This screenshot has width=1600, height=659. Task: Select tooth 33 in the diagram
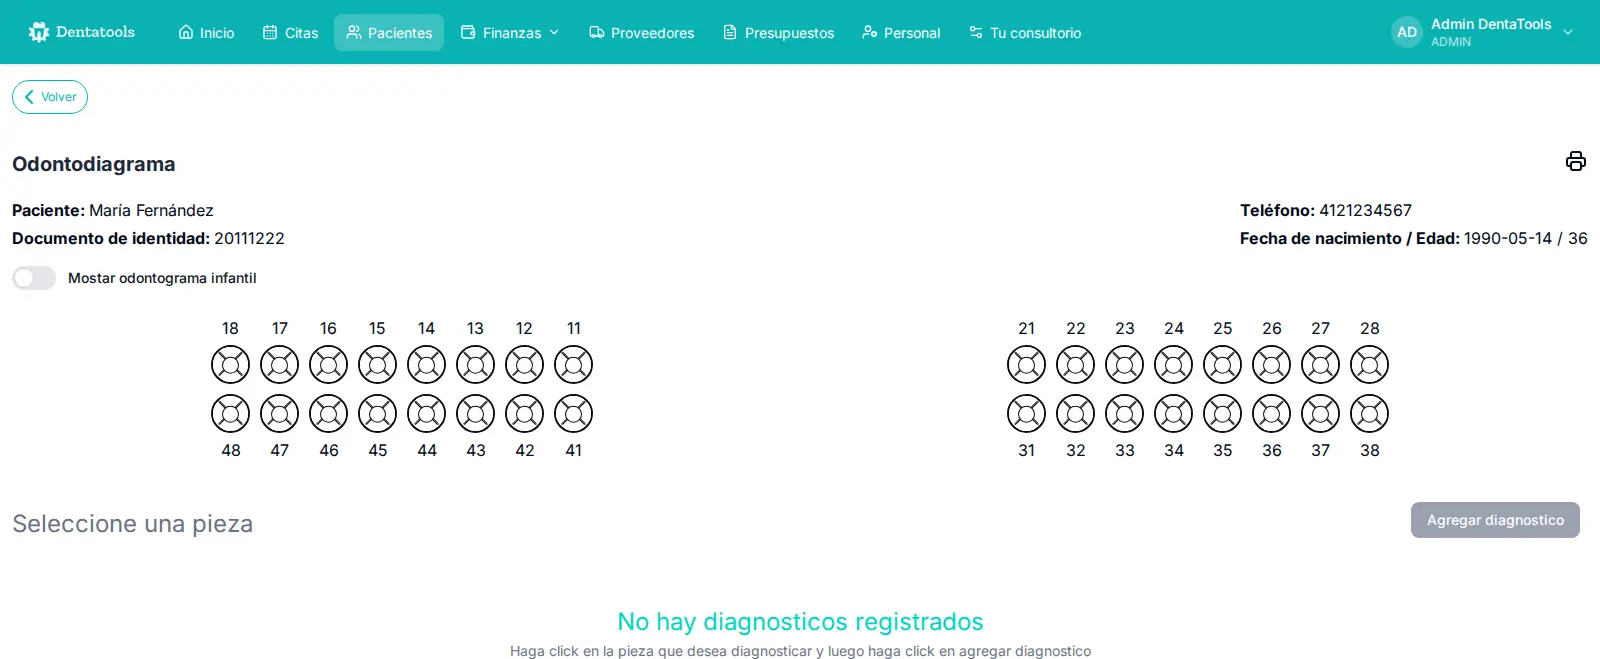click(x=1124, y=413)
